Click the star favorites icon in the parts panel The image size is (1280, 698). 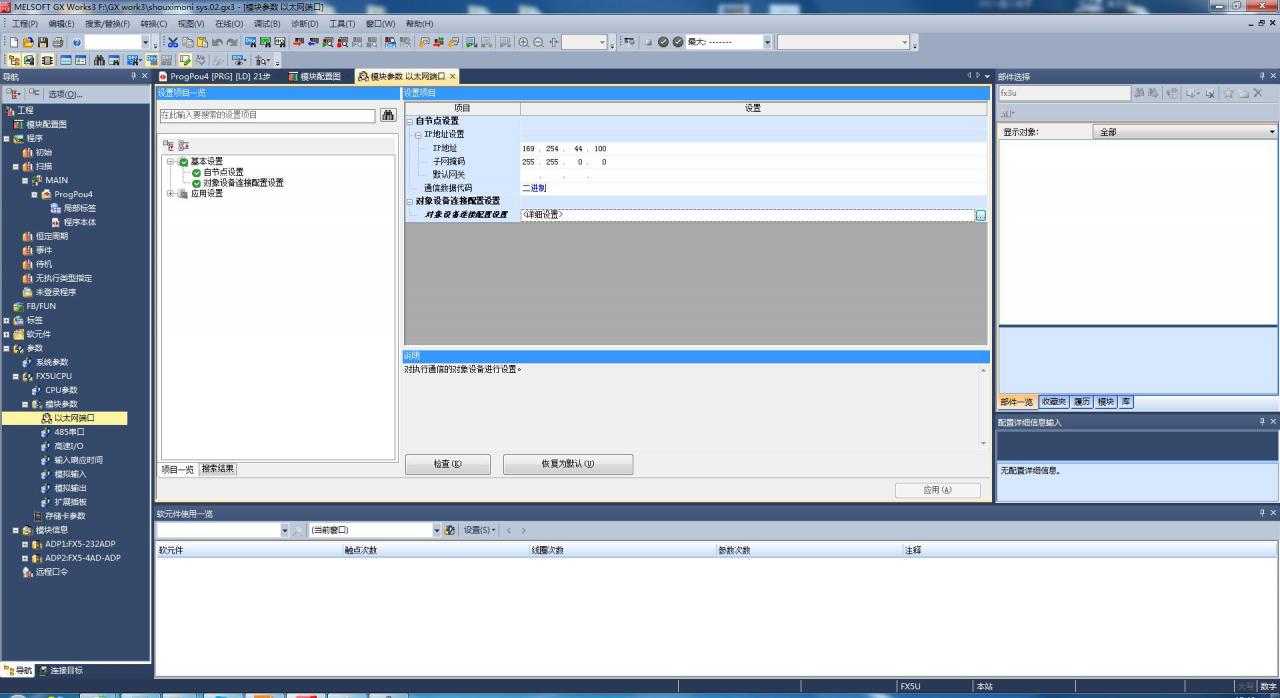coord(1228,93)
